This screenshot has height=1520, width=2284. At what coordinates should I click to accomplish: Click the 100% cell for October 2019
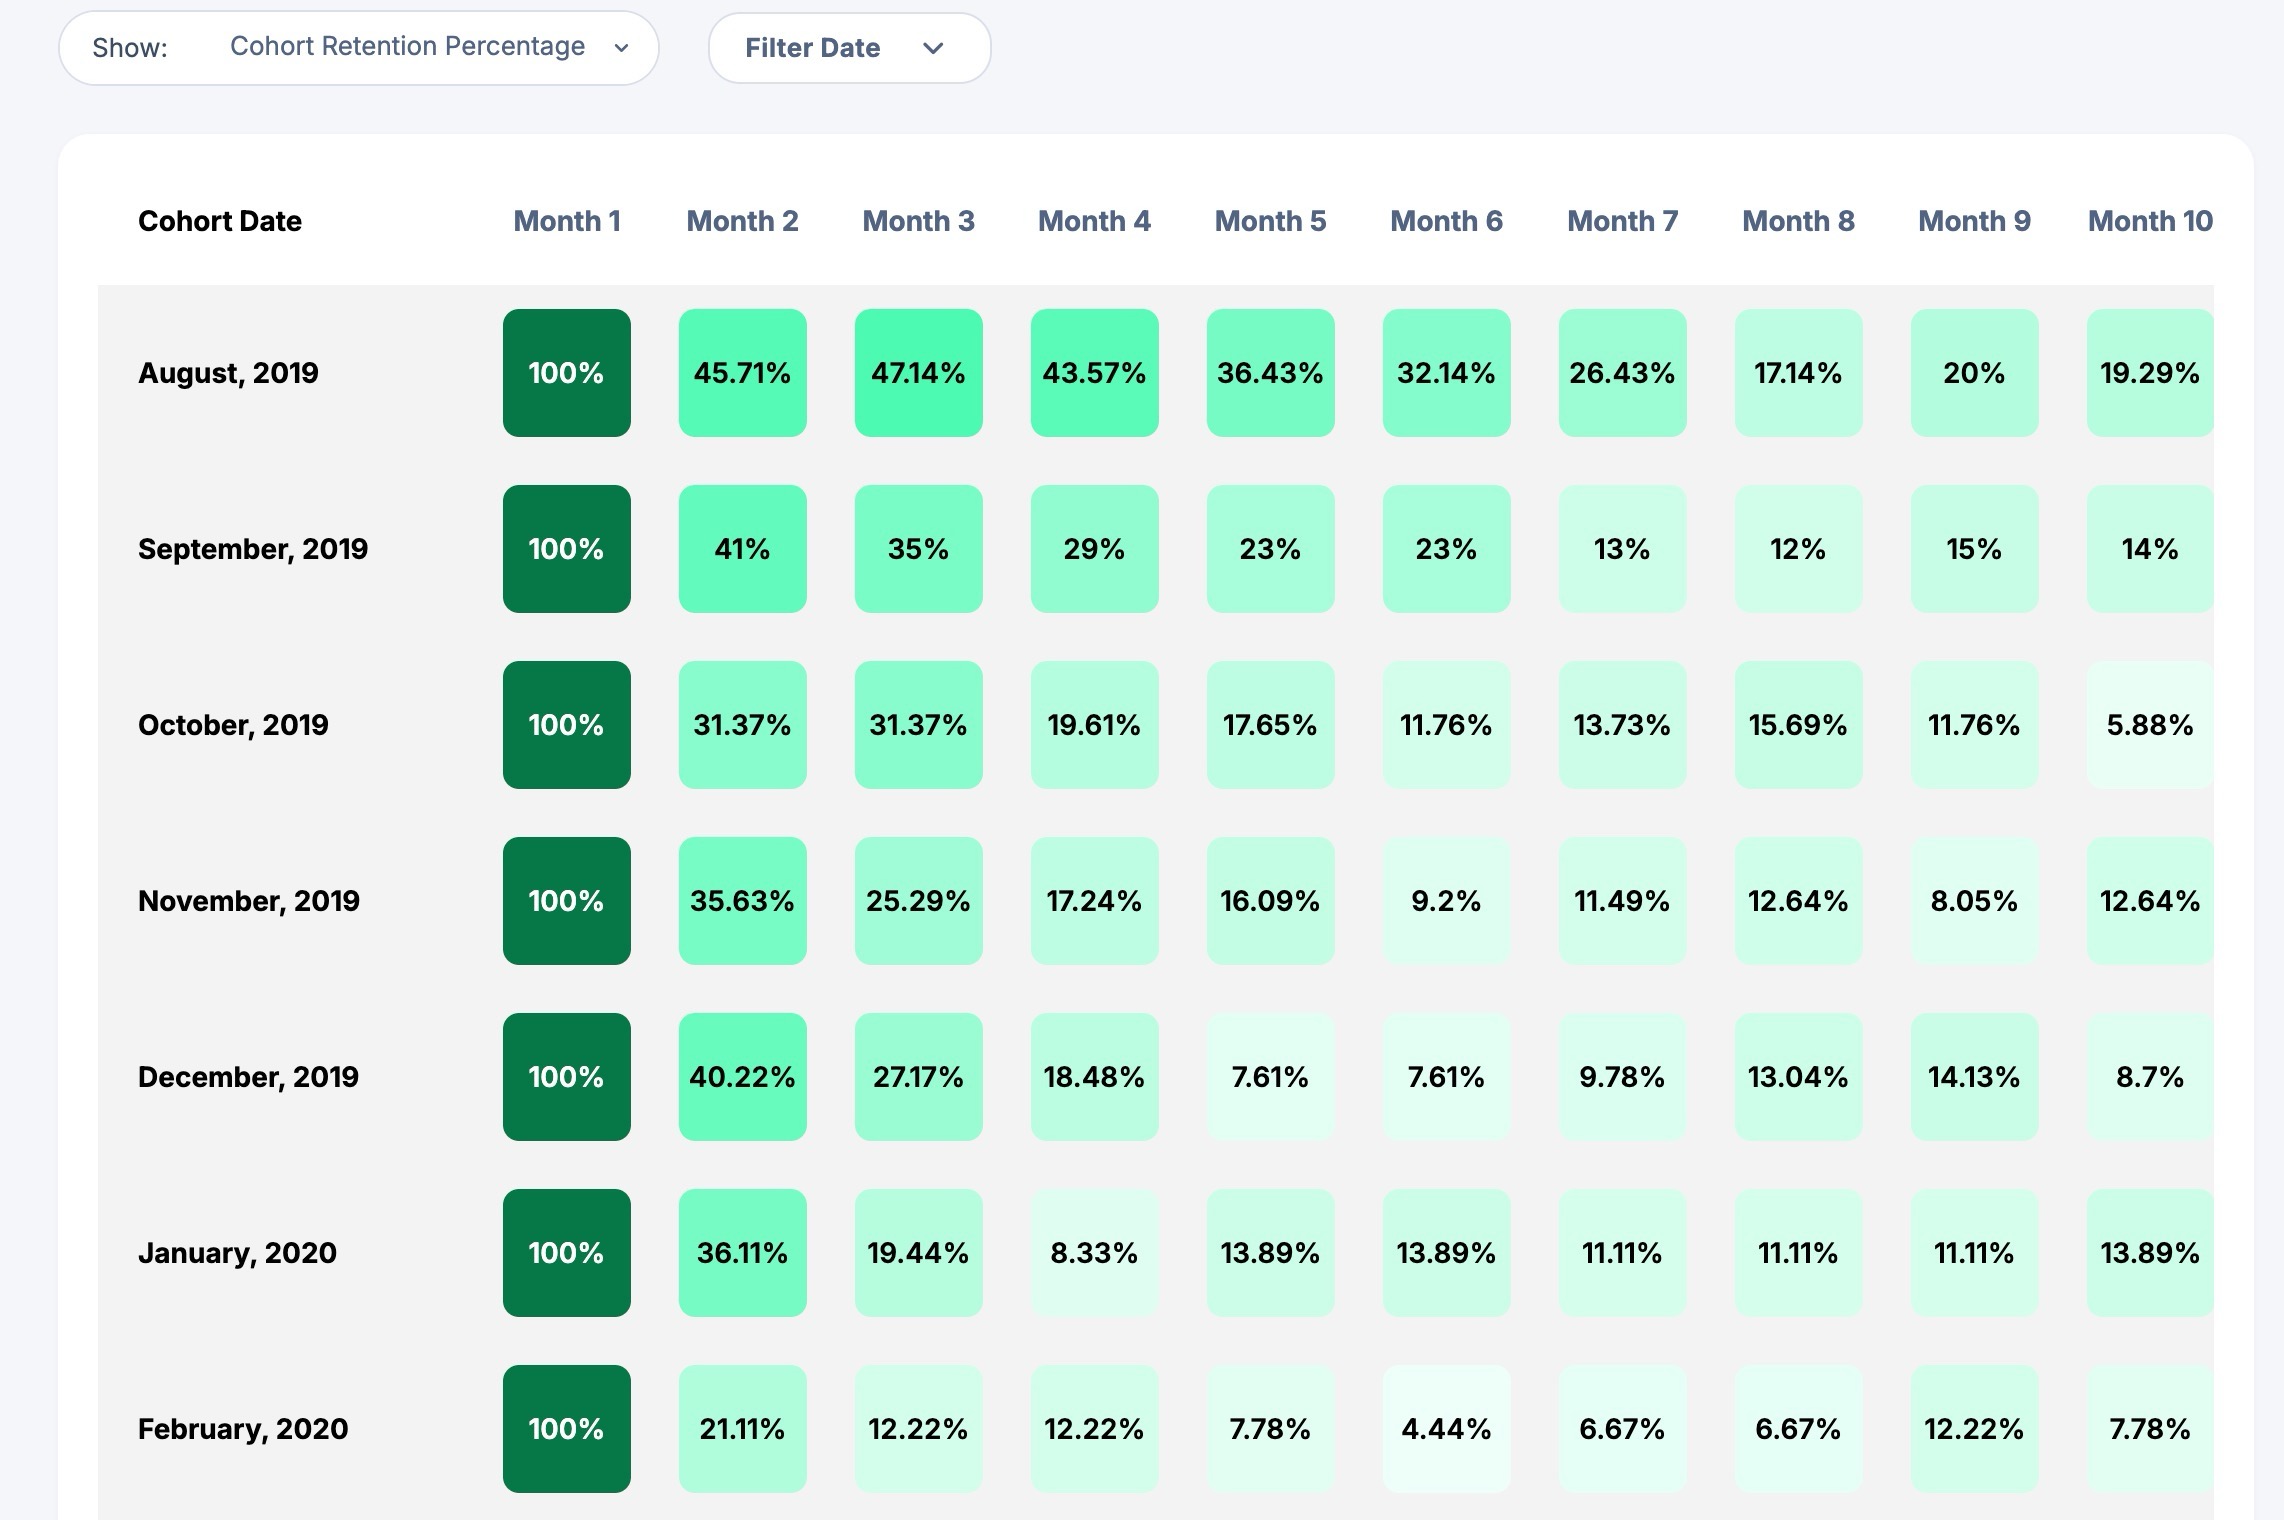566,725
